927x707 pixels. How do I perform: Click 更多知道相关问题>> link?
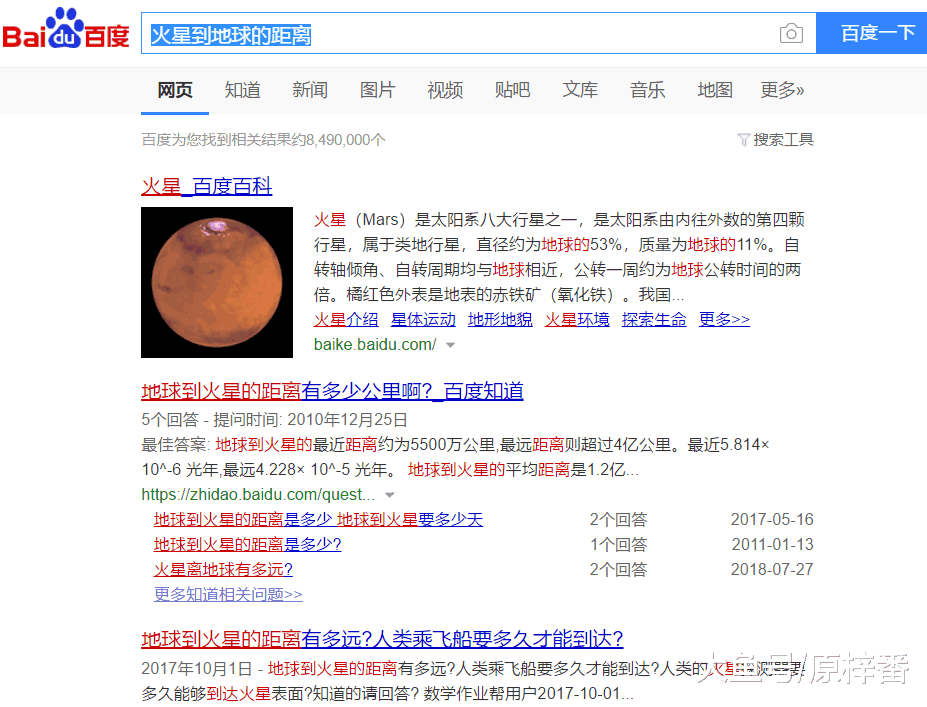(228, 594)
